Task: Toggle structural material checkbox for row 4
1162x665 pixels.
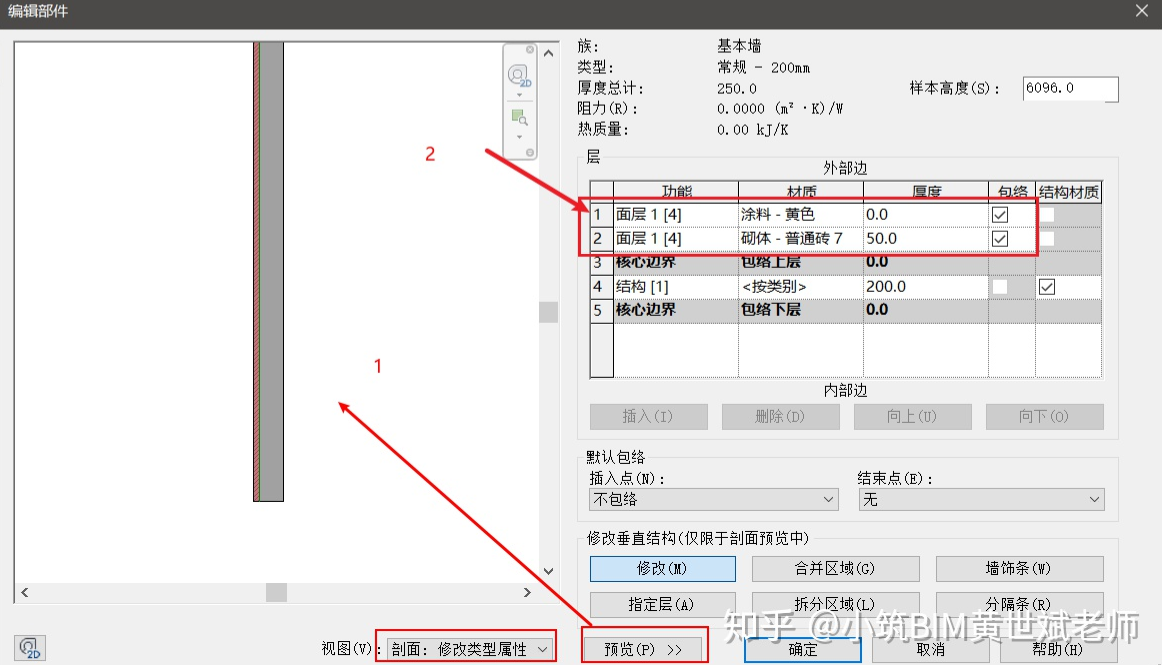Action: pos(1046,286)
